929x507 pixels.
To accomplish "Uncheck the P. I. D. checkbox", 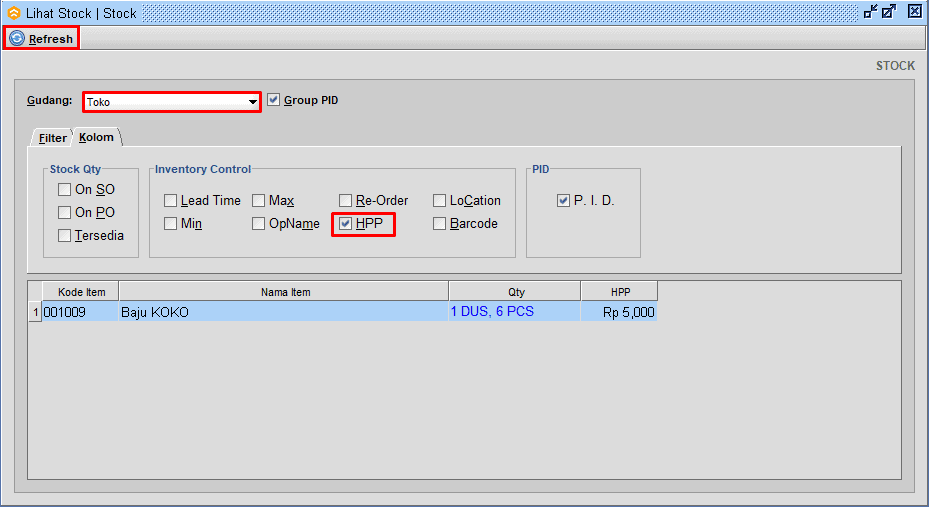I will (564, 201).
